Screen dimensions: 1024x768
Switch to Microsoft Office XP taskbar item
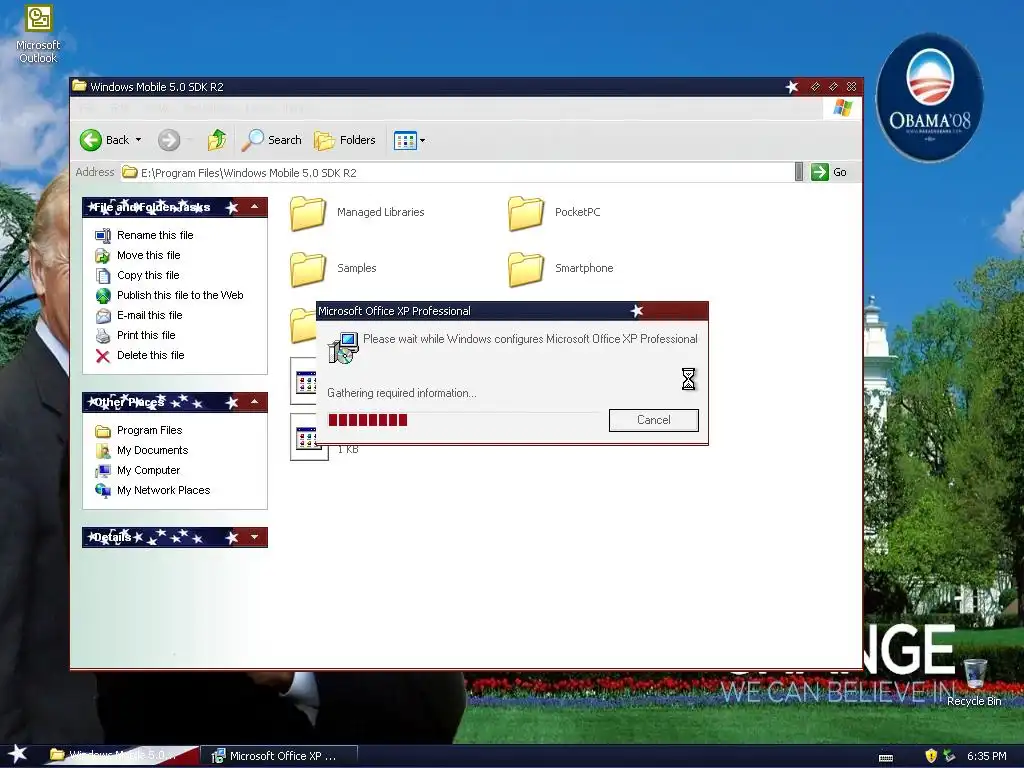277,756
